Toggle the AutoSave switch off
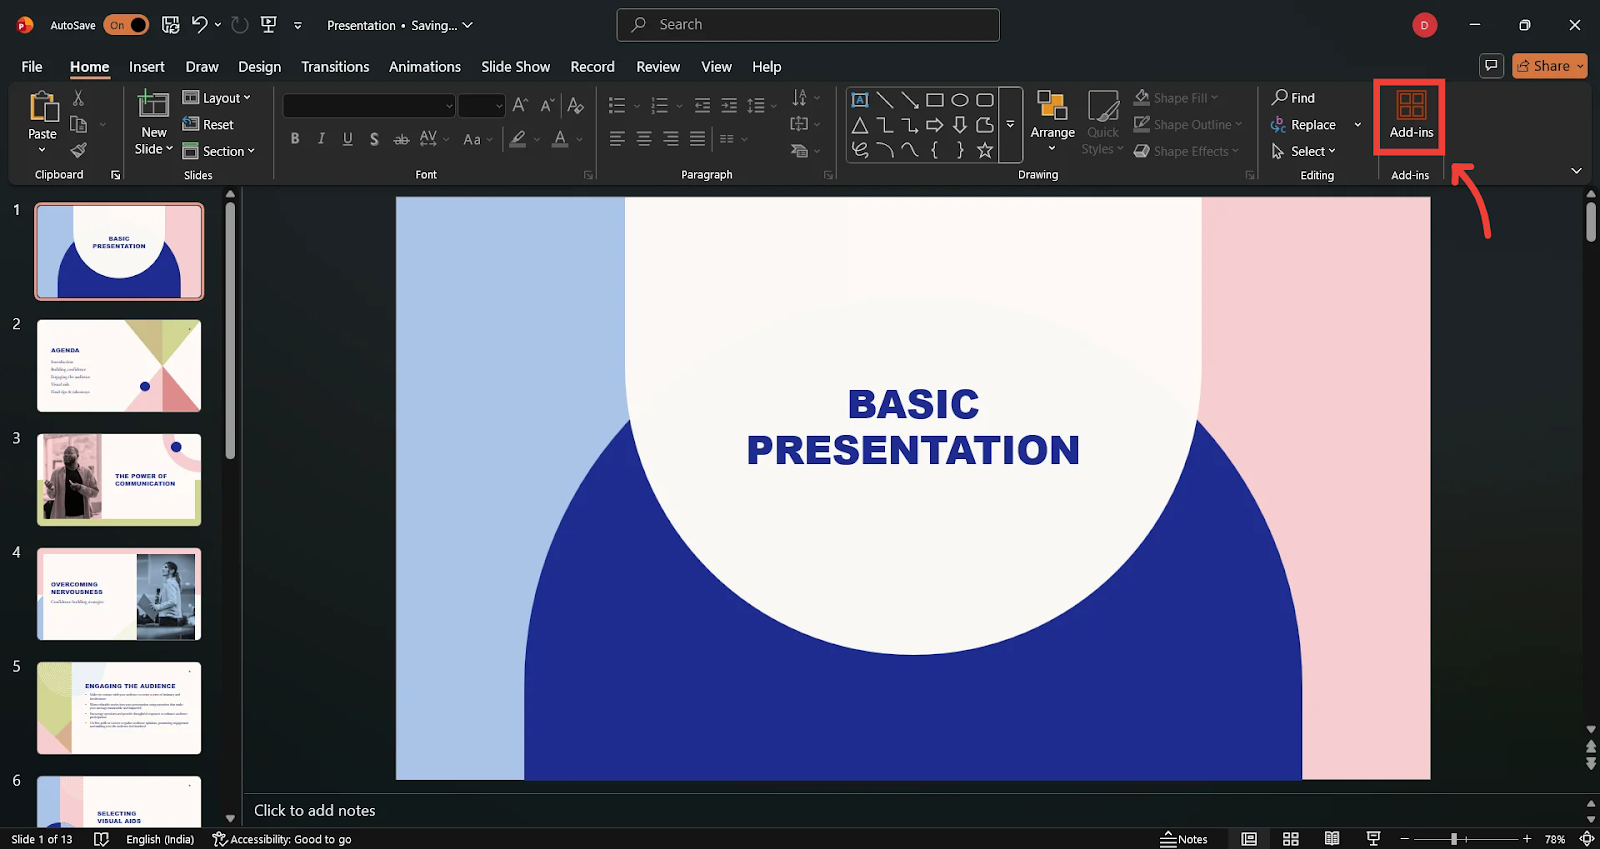 pos(126,25)
